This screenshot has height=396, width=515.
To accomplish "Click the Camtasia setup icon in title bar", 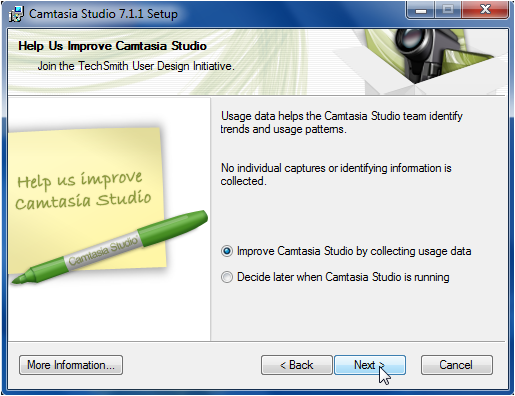I will point(16,14).
